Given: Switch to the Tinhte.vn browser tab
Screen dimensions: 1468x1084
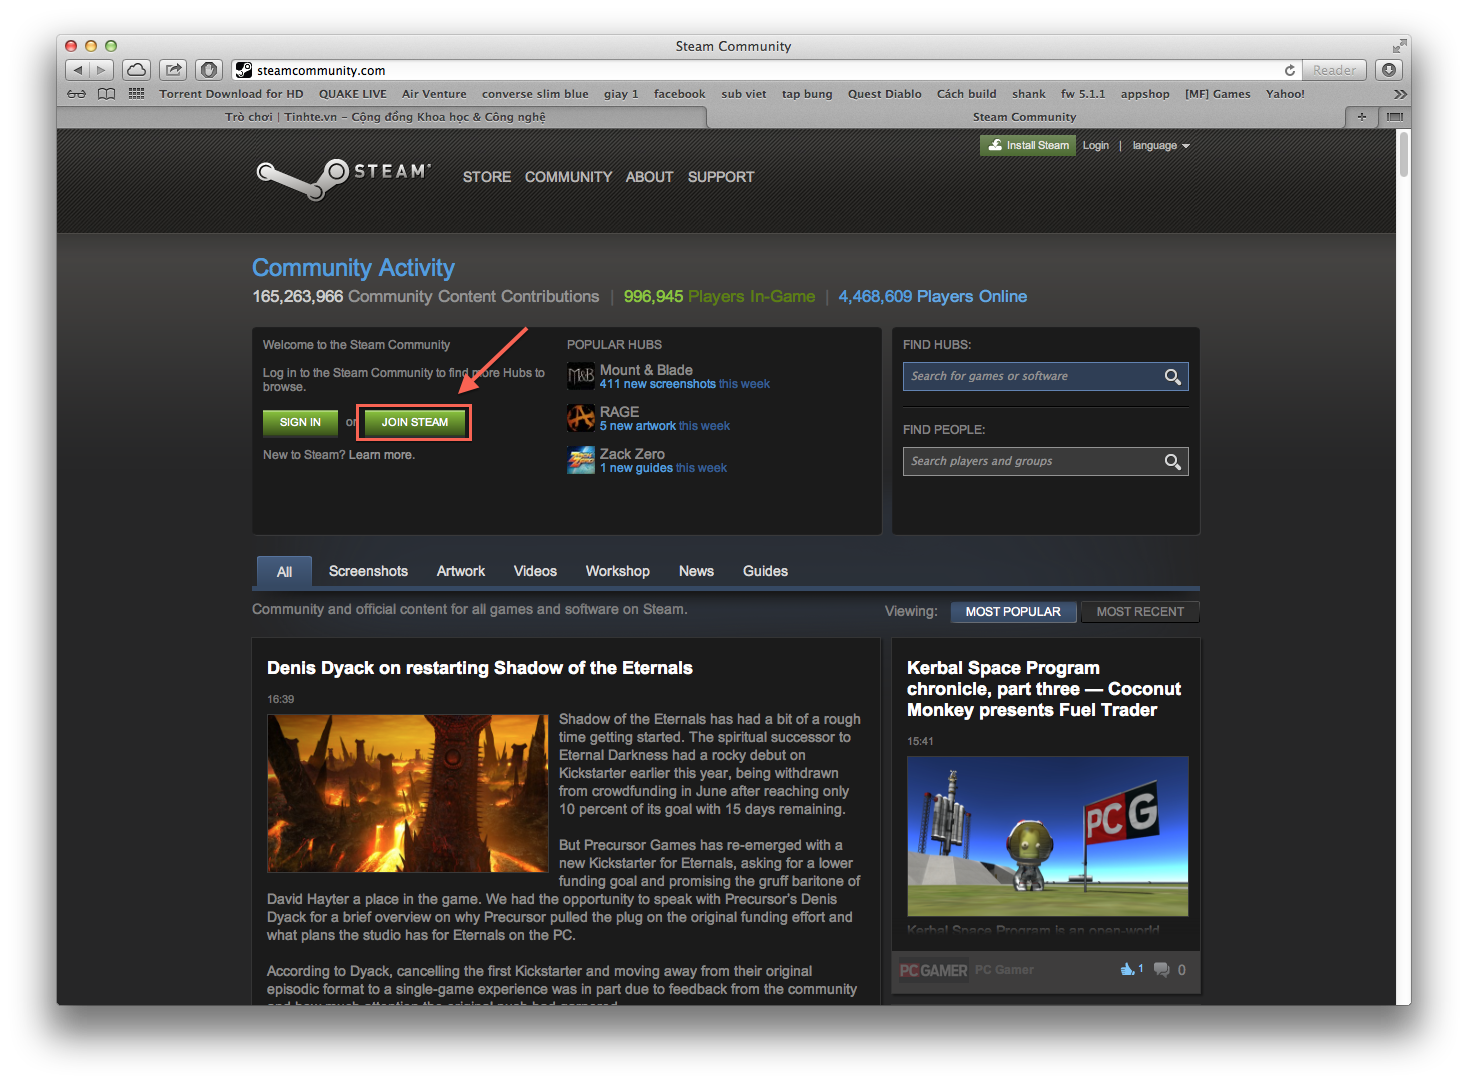Looking at the screenshot, I should pos(384,117).
